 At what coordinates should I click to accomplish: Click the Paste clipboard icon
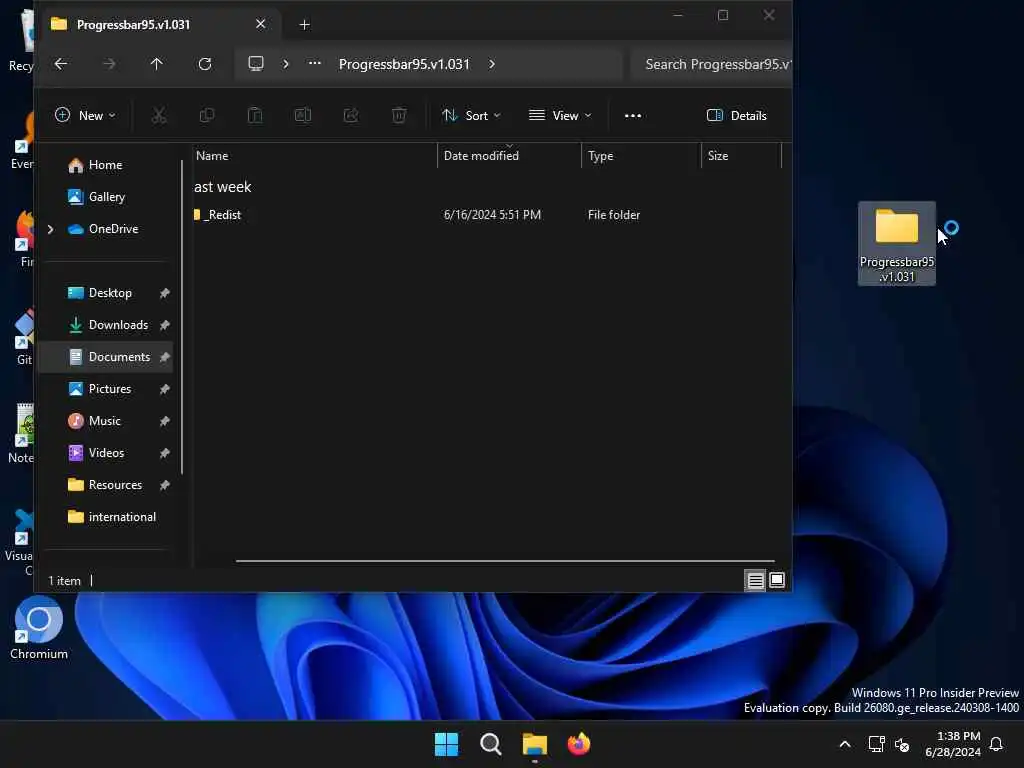(255, 116)
